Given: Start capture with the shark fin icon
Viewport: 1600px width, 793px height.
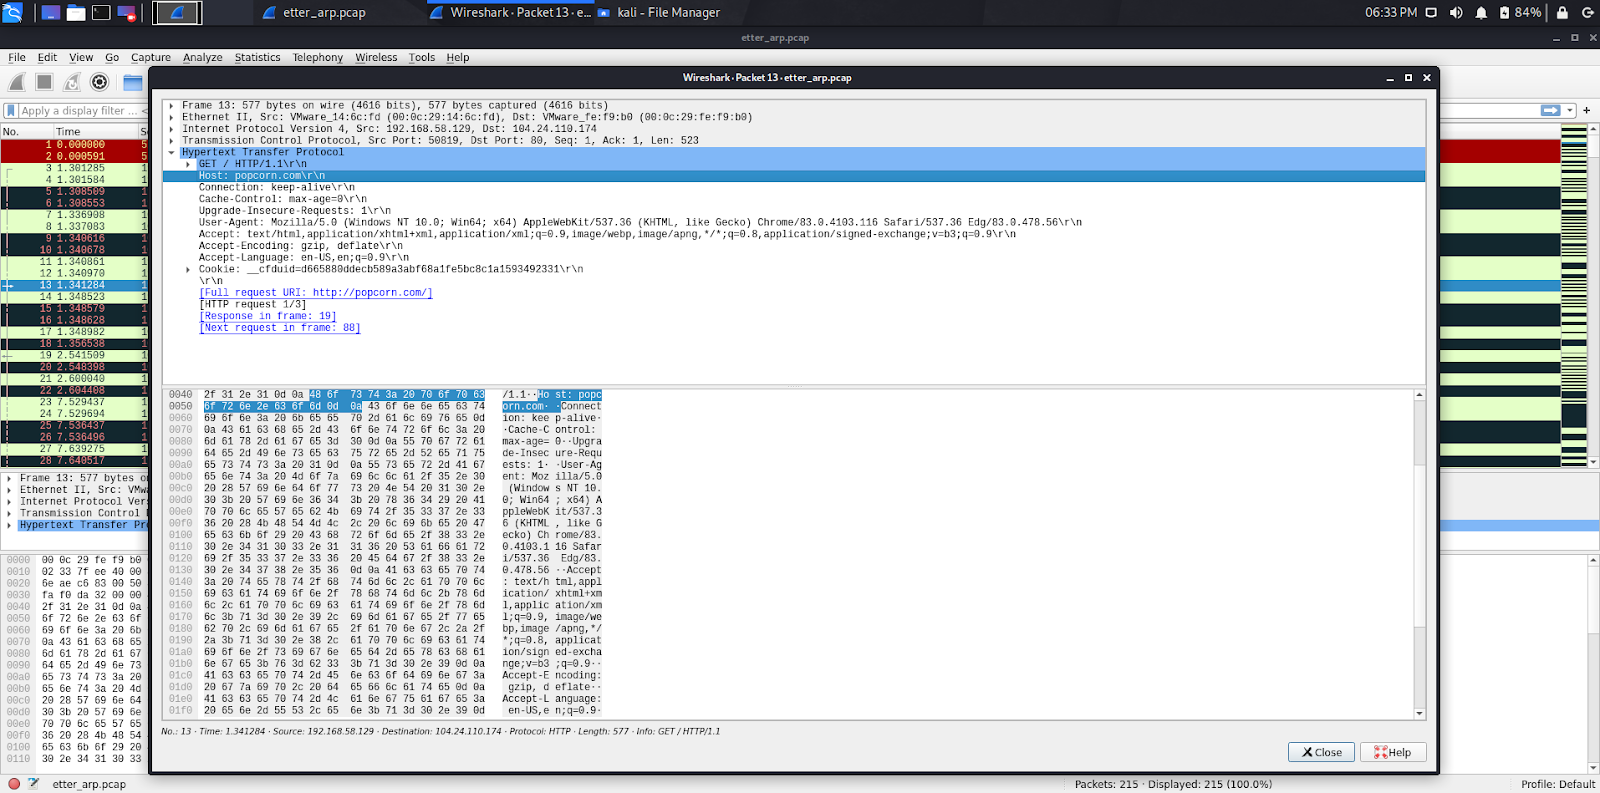Looking at the screenshot, I should point(17,82).
